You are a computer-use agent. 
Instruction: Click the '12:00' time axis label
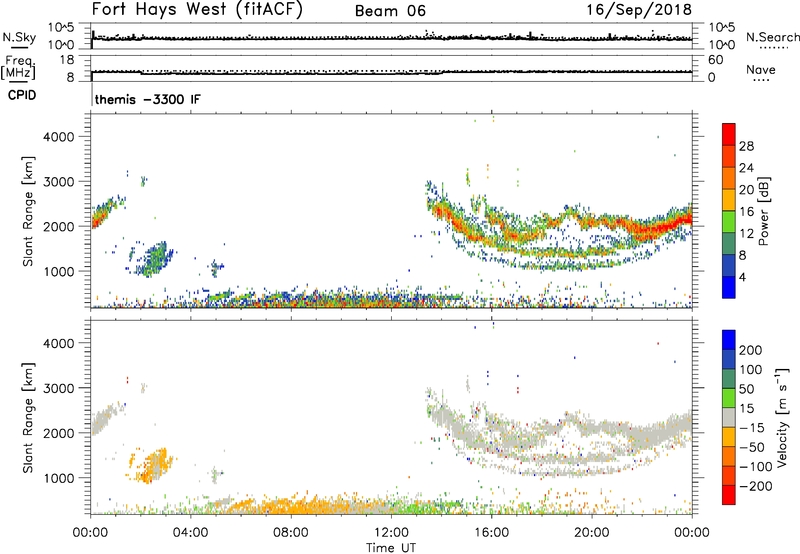coord(391,533)
